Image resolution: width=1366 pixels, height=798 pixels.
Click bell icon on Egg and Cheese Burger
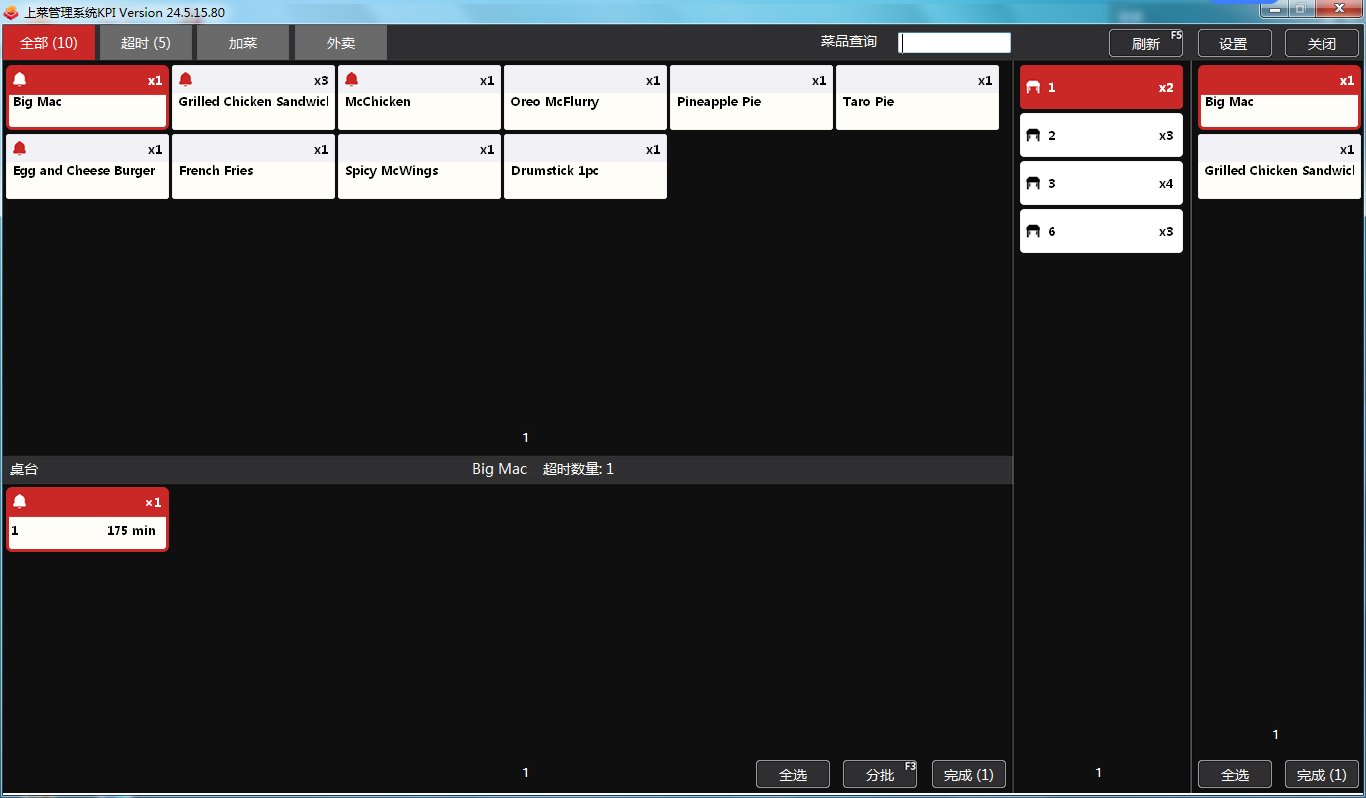coord(20,149)
